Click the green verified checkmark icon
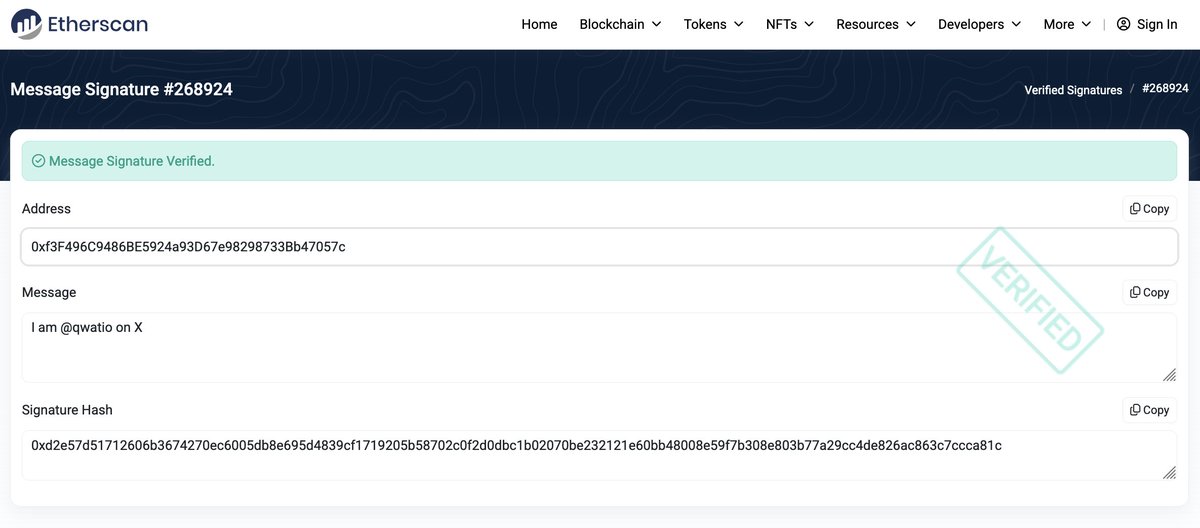Image resolution: width=1200 pixels, height=528 pixels. point(38,161)
